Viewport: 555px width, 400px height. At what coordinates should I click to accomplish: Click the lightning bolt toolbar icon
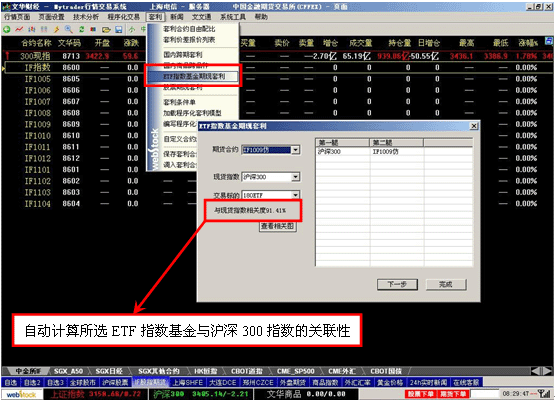tap(56, 29)
